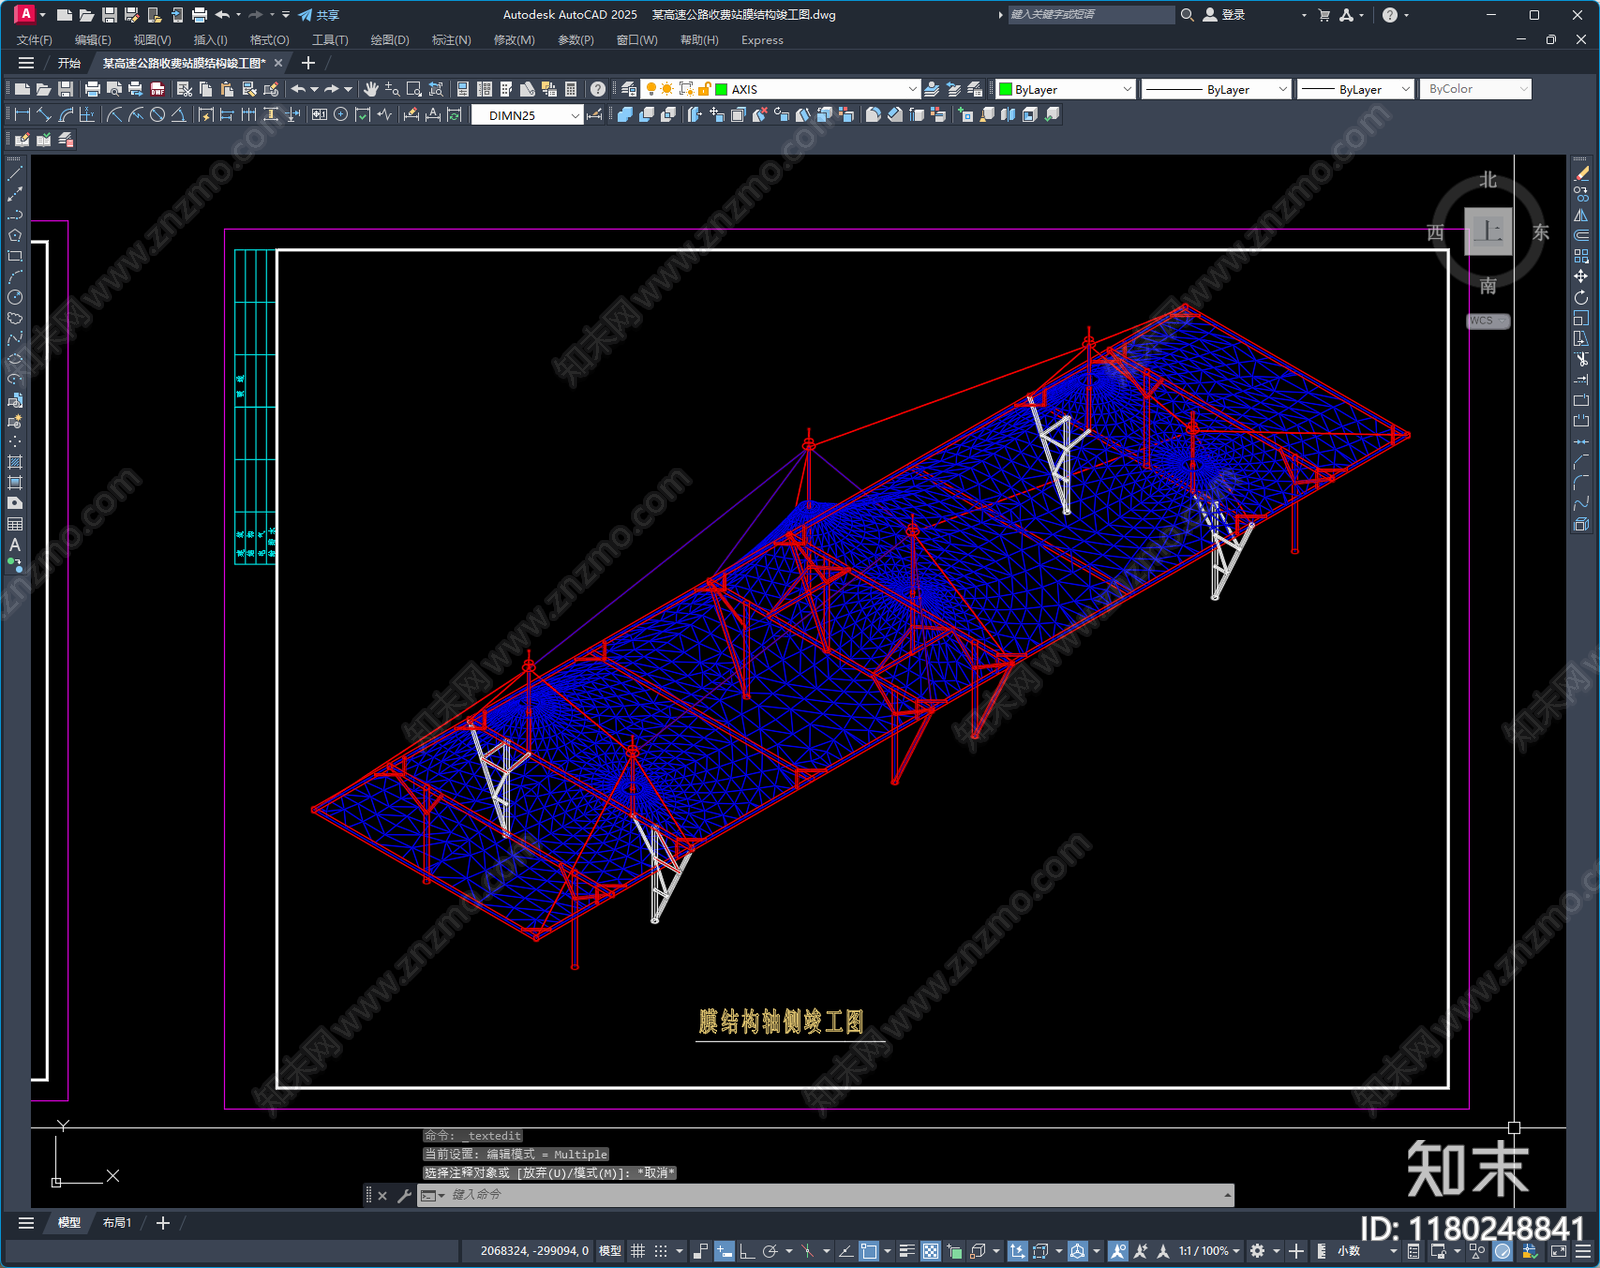Click the Diameter Dimension tool icon
Viewport: 1600px width, 1268px height.
point(157,115)
